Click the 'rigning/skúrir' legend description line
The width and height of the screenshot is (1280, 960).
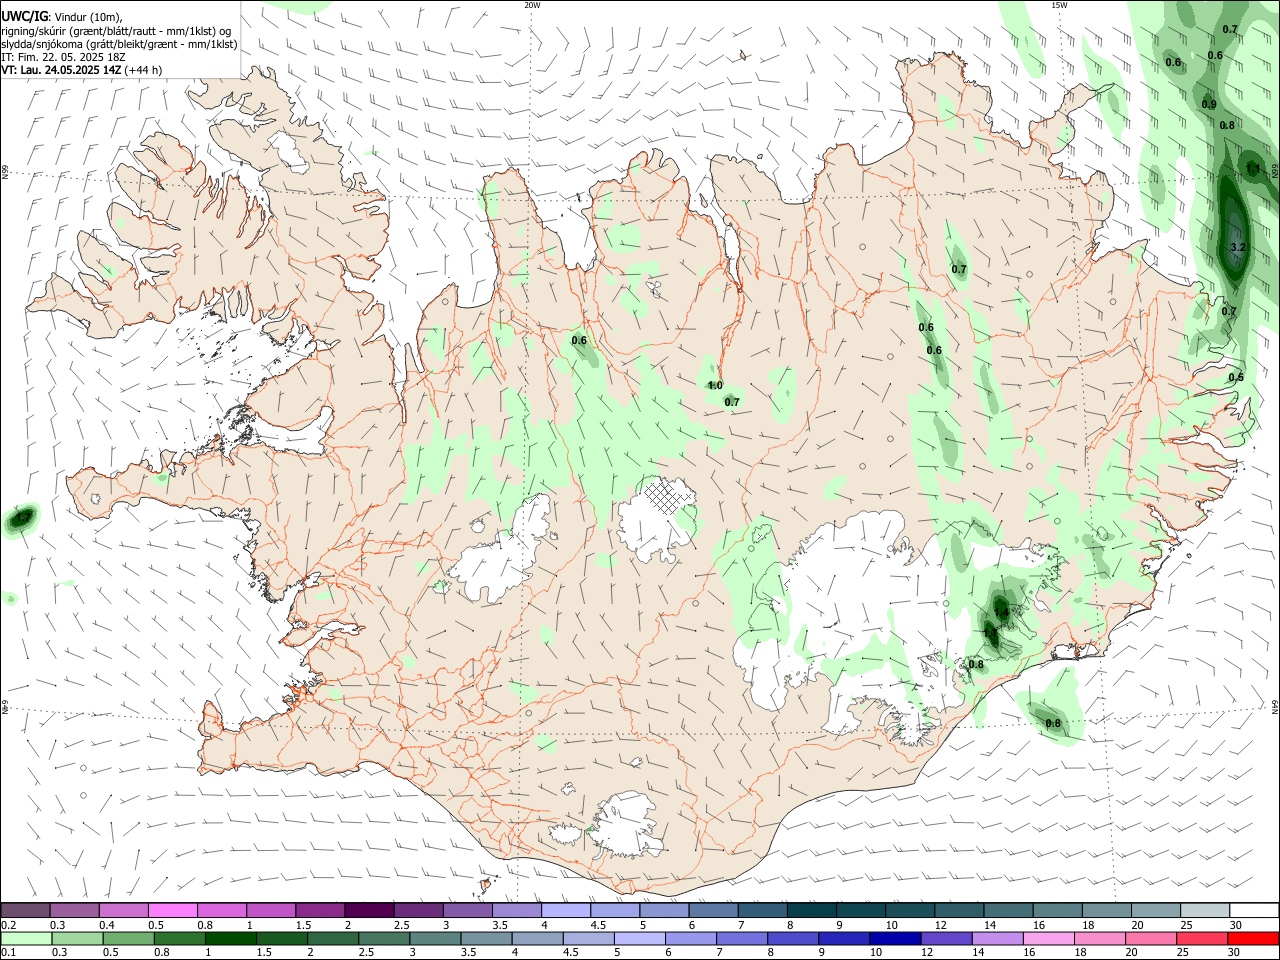tap(116, 31)
